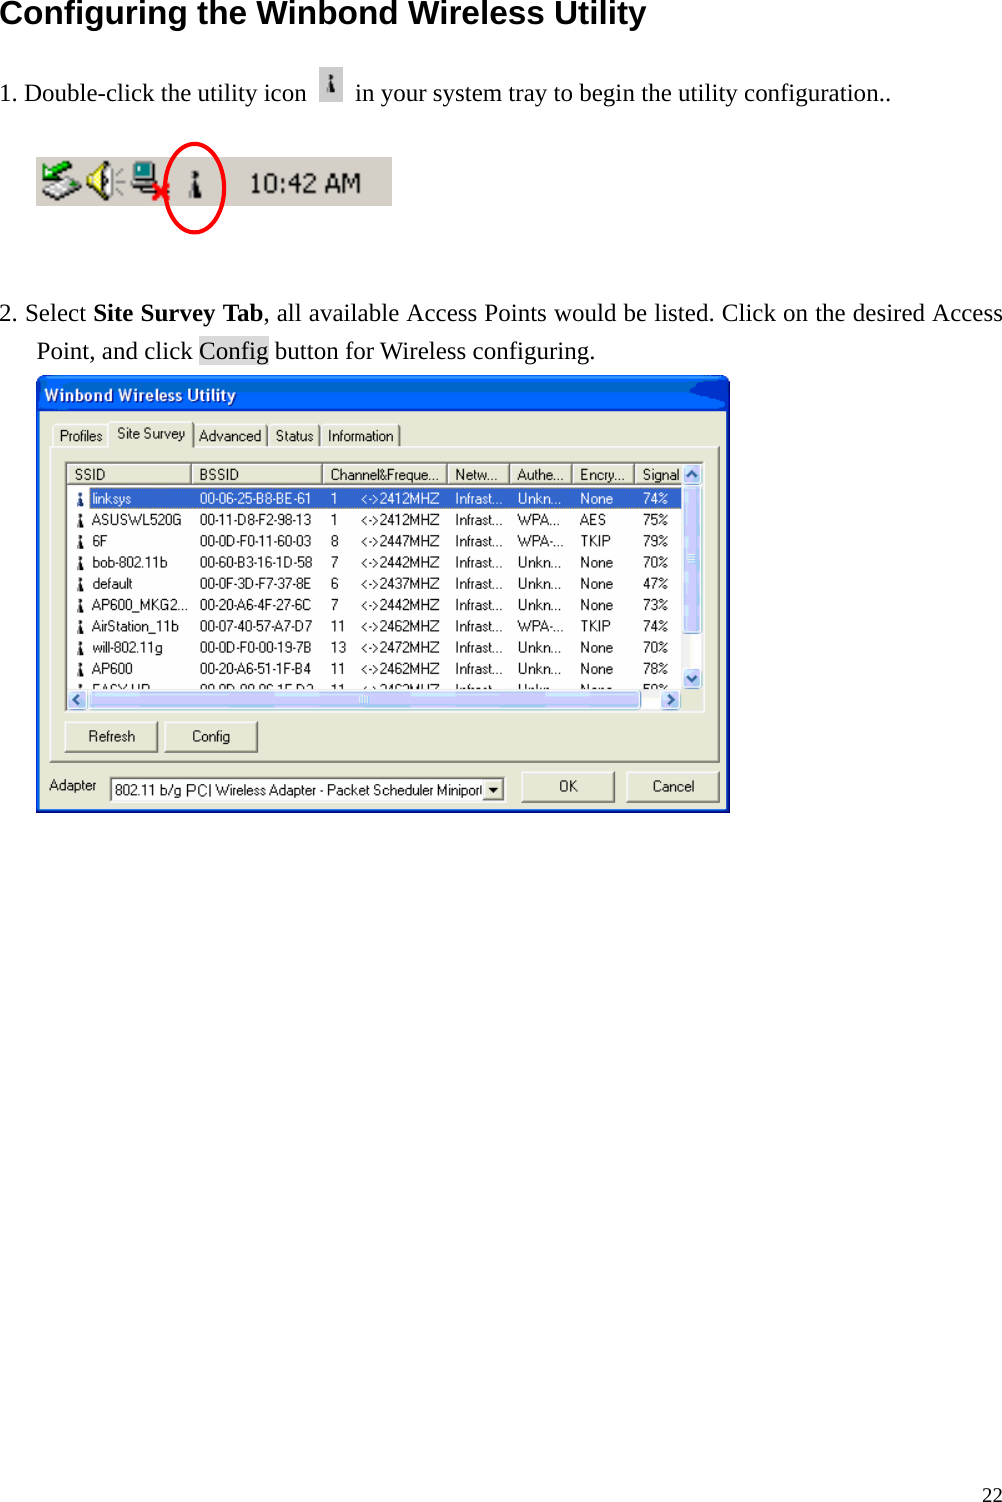Click the ASUSWL520G network icon
1002x1502 pixels.
point(81,519)
